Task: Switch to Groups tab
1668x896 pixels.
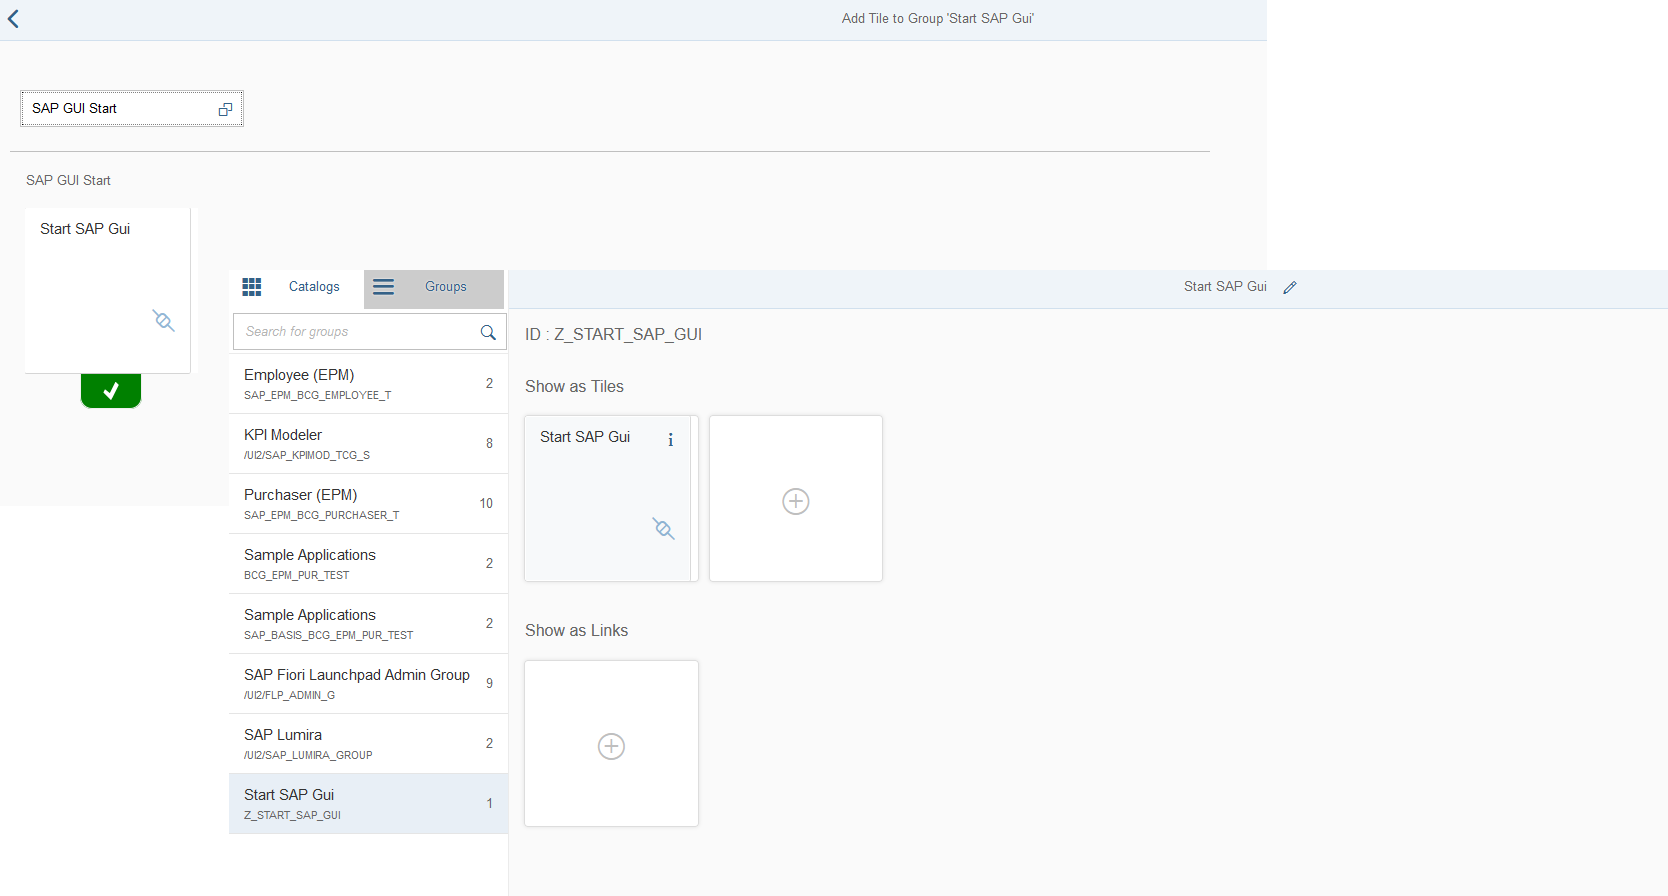Action: (x=434, y=287)
